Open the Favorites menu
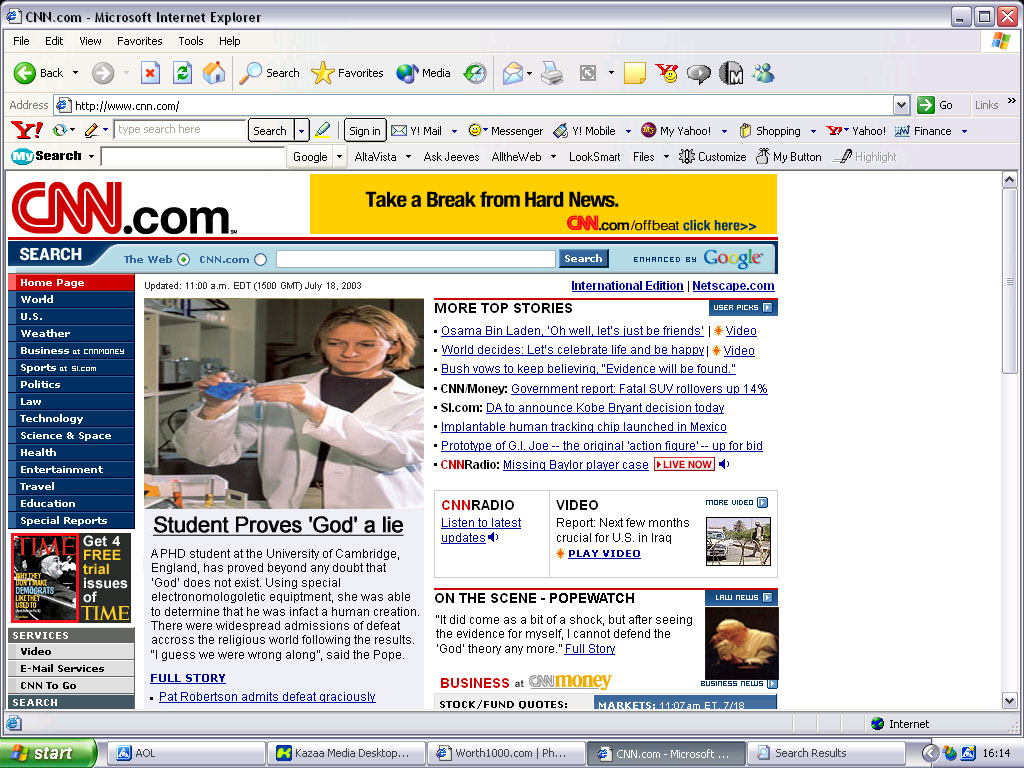Screen dimensions: 1024x768 pos(140,40)
